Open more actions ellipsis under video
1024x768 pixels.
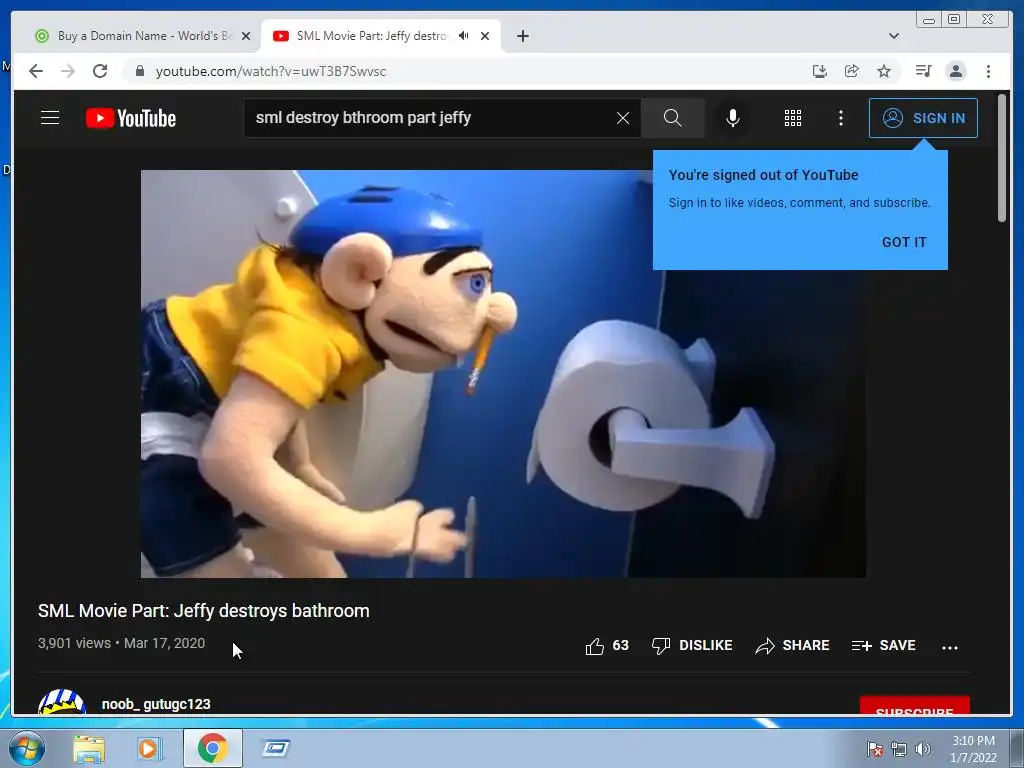(x=950, y=647)
